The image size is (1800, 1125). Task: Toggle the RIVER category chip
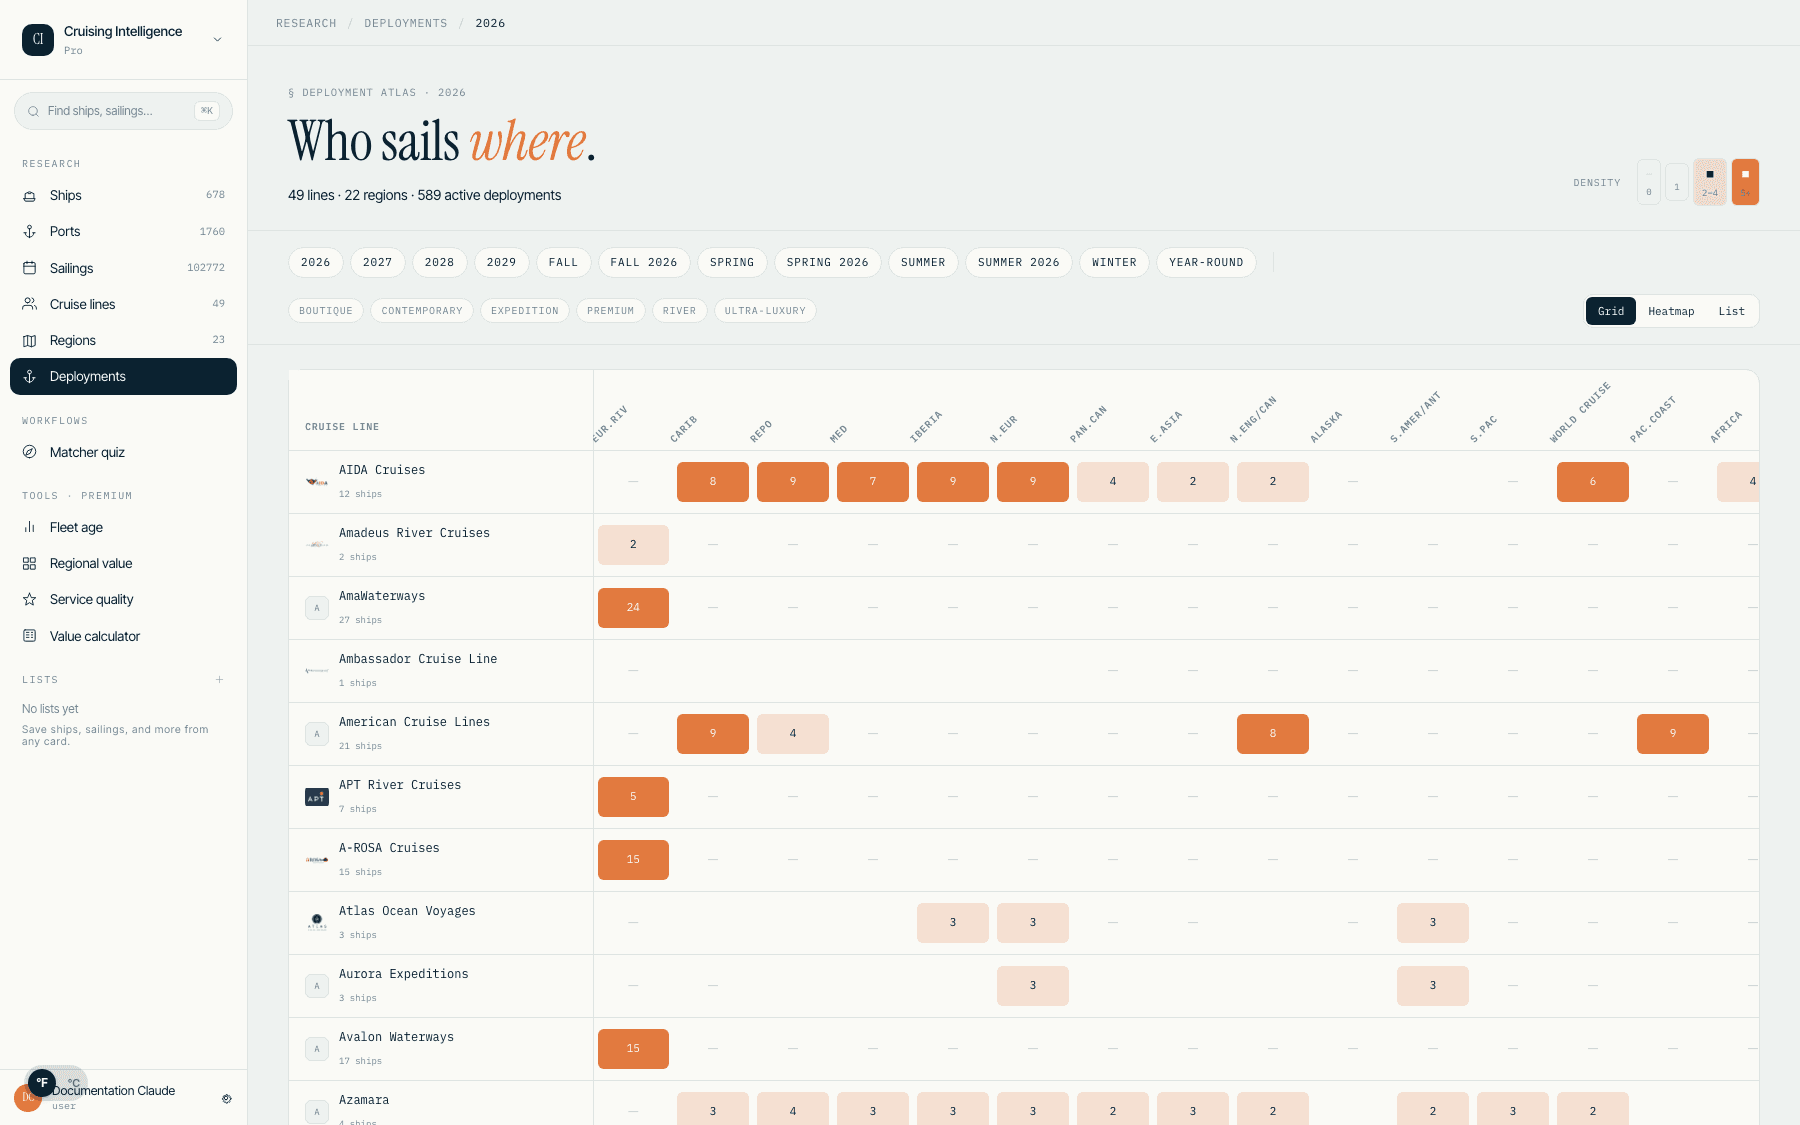tap(680, 311)
